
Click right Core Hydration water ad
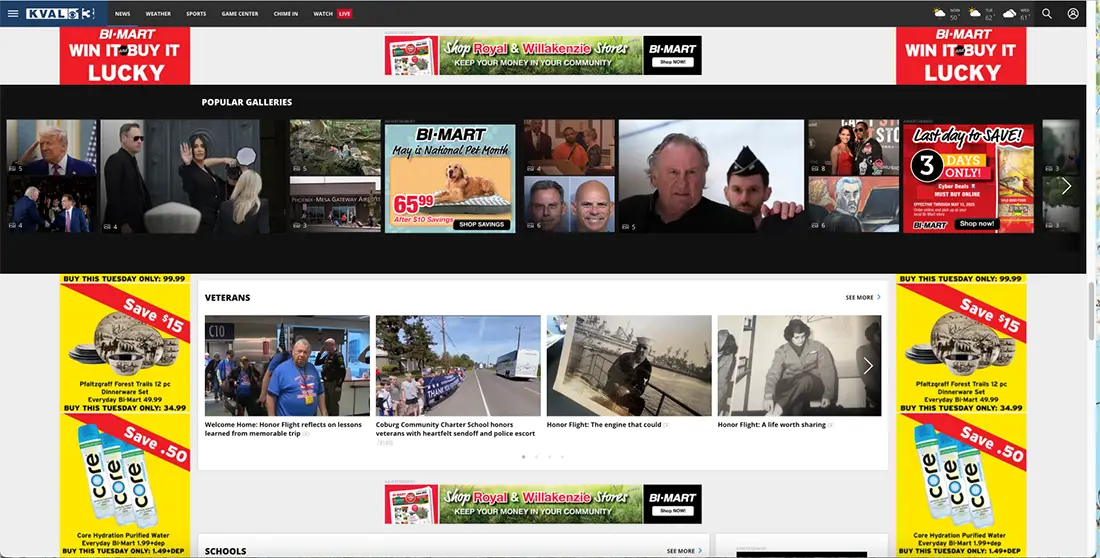[x=961, y=484]
